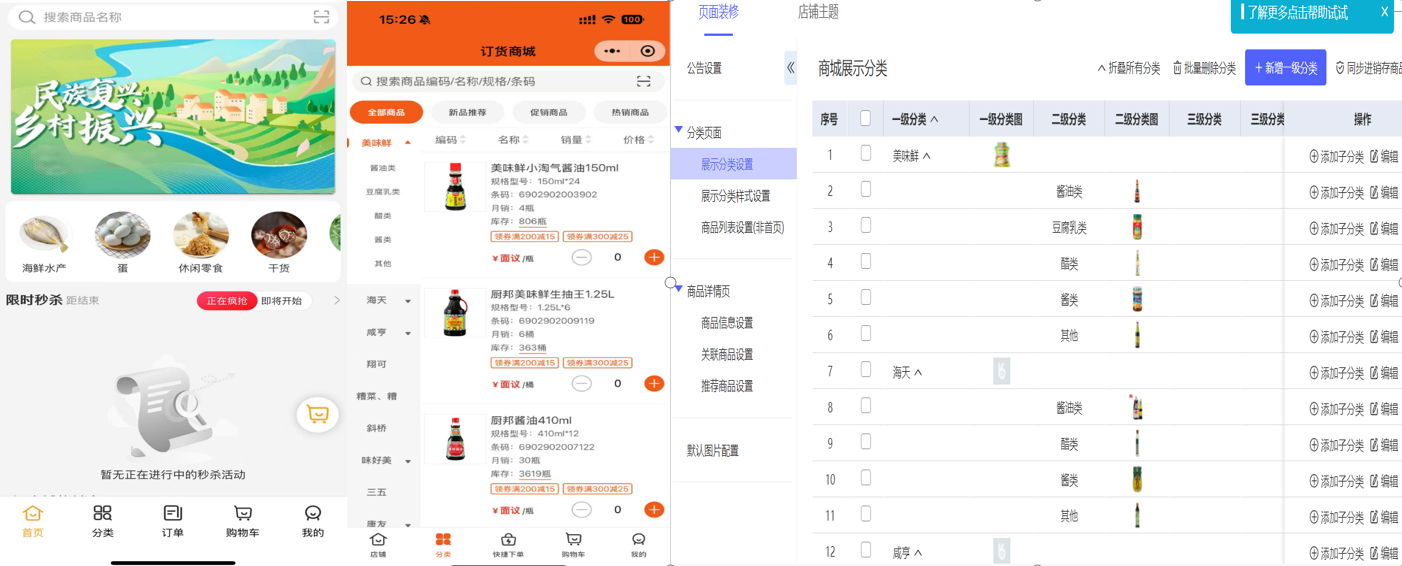Viewport: 1402px width, 566px height.
Task: Collapse the 美味鲜 category in phone sidebar
Action: tap(407, 143)
